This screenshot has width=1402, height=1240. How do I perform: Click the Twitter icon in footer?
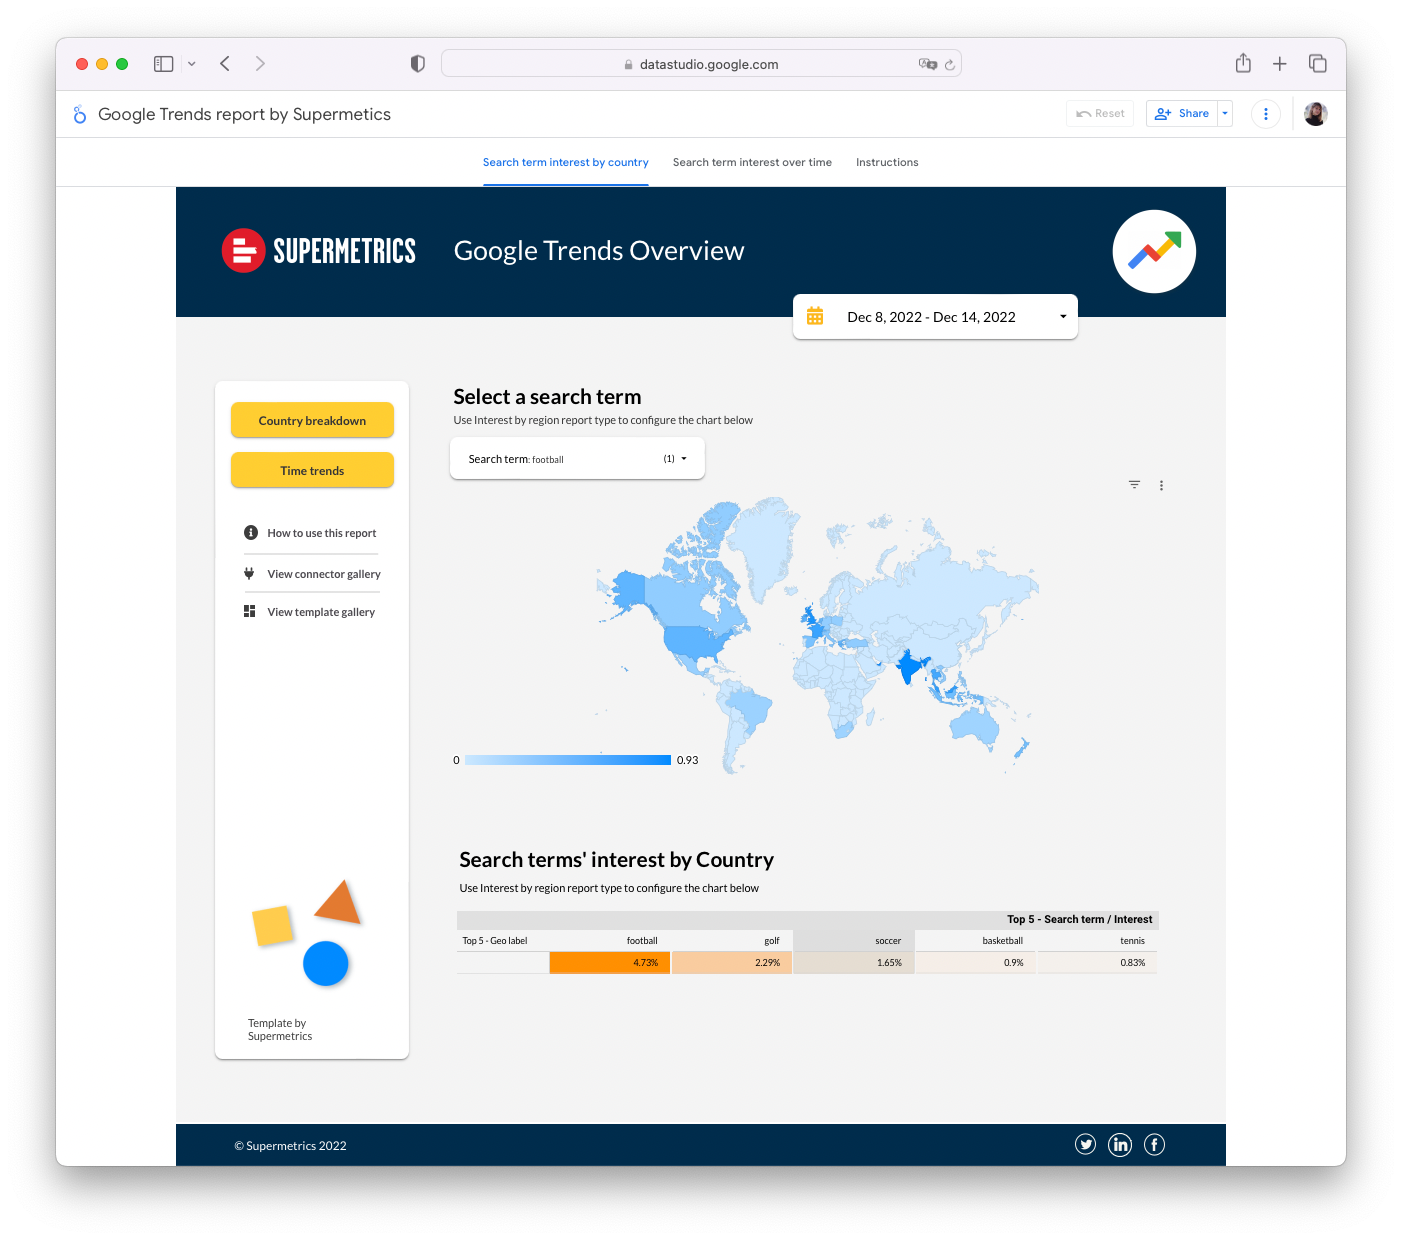coord(1085,1145)
